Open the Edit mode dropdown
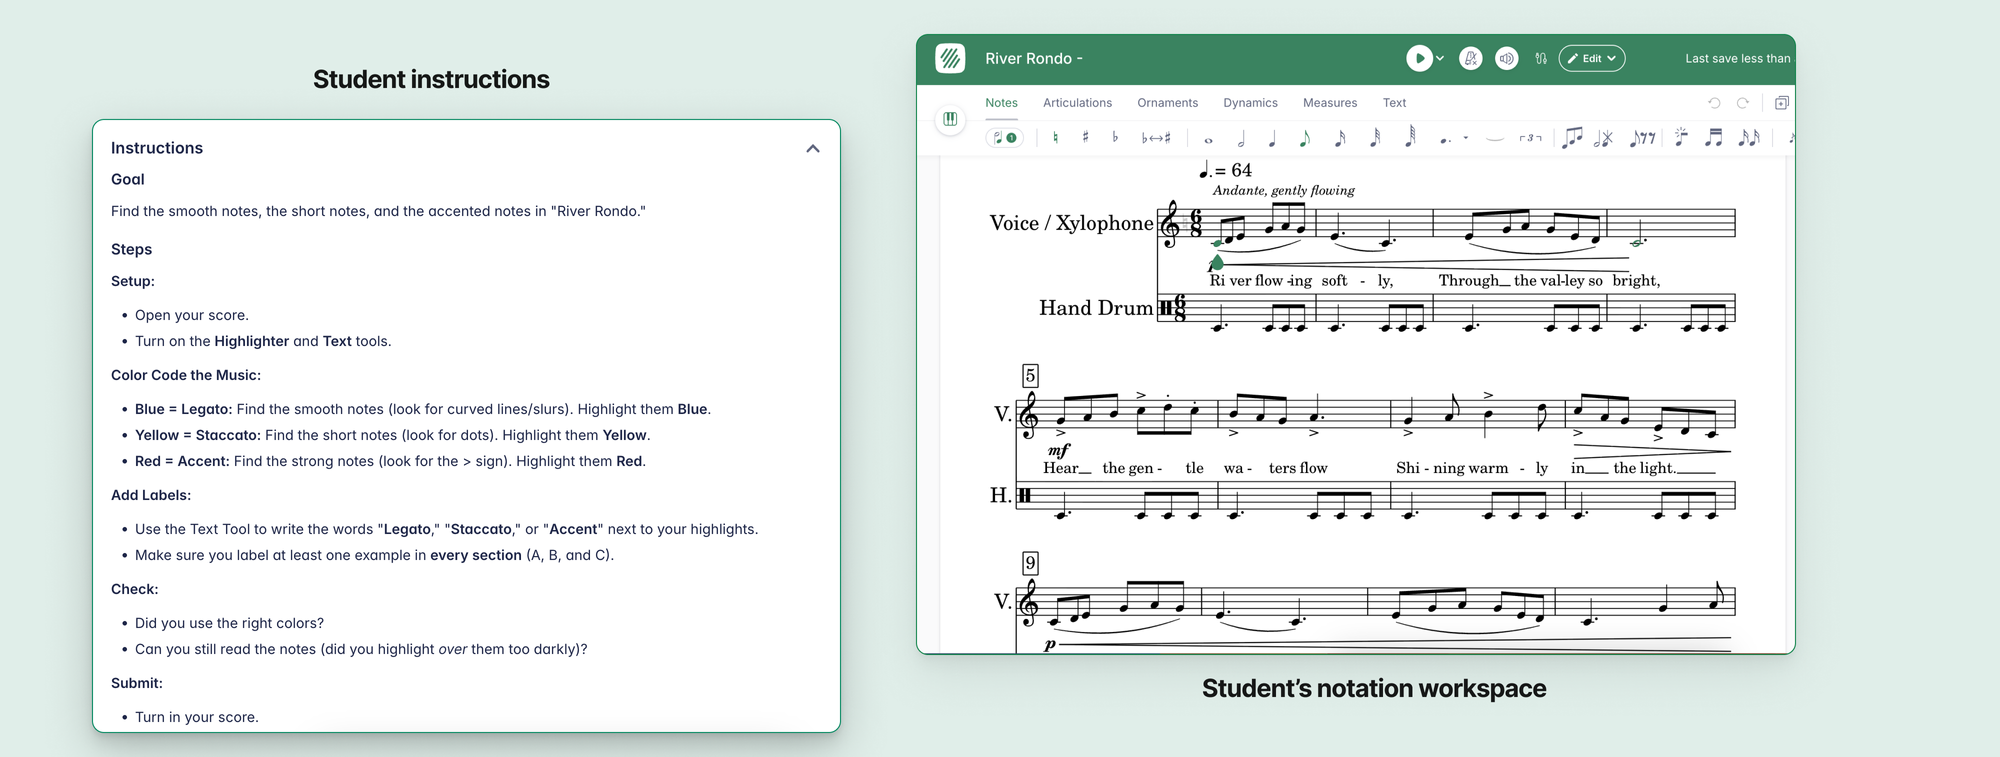 pyautogui.click(x=1591, y=59)
